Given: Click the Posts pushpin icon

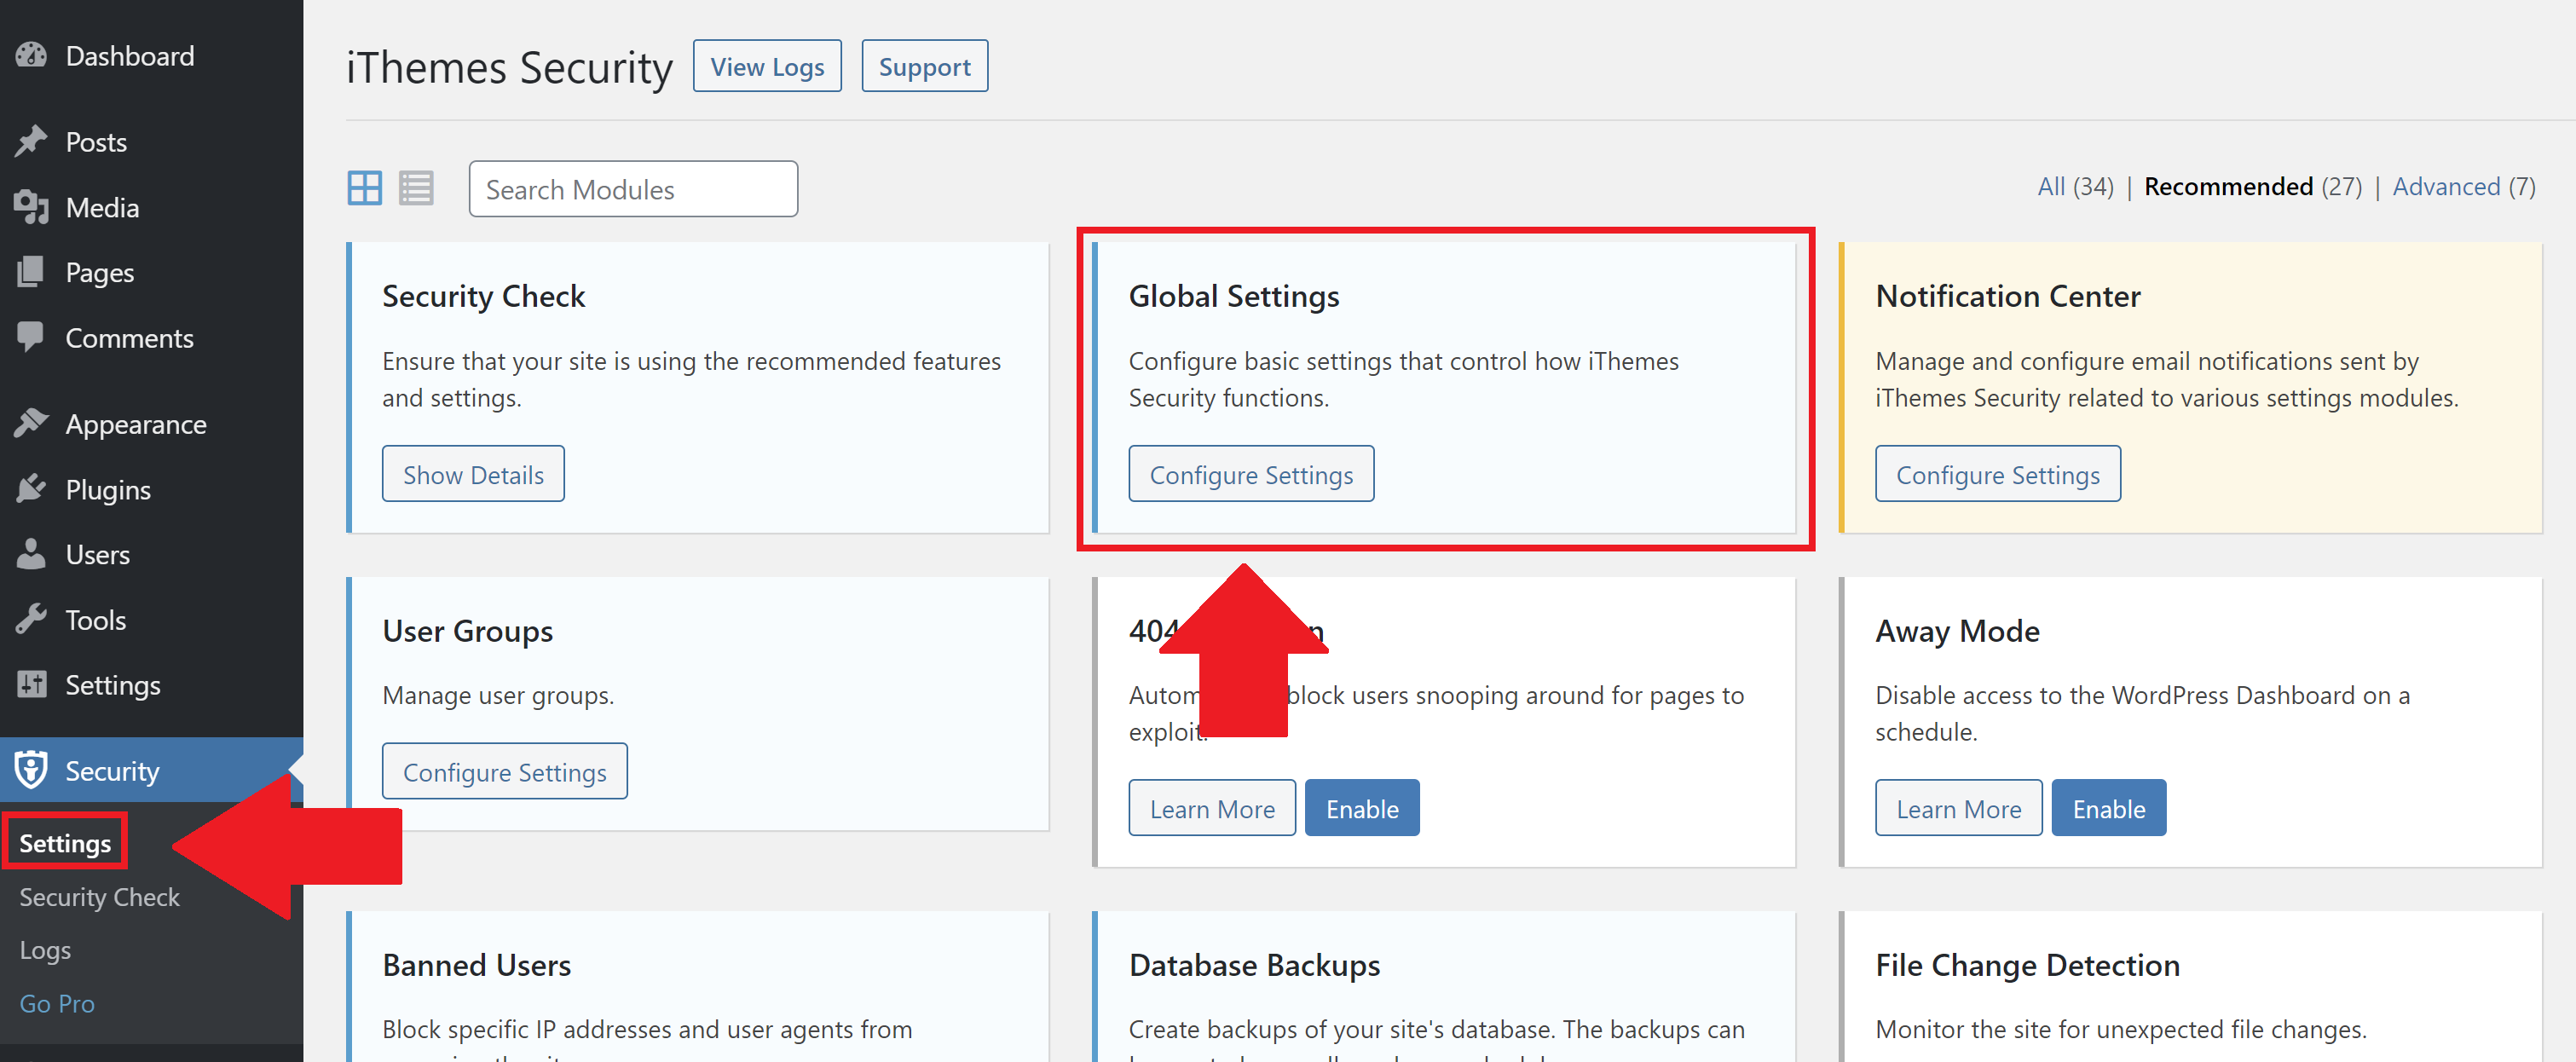Looking at the screenshot, I should tap(32, 142).
